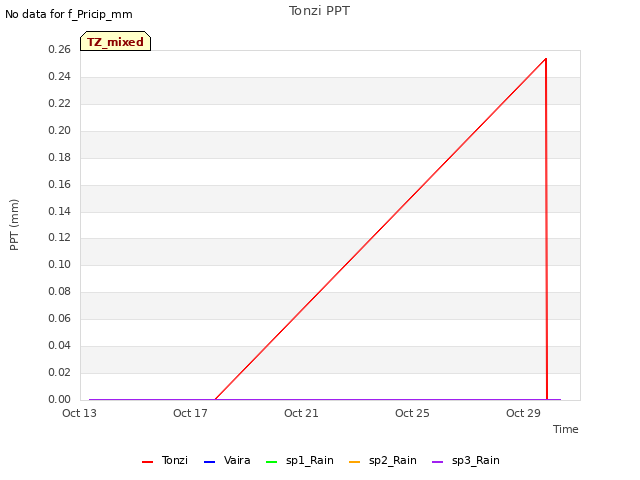Click the 0.16 y-axis tick label
The height and width of the screenshot is (480, 640).
60,184
